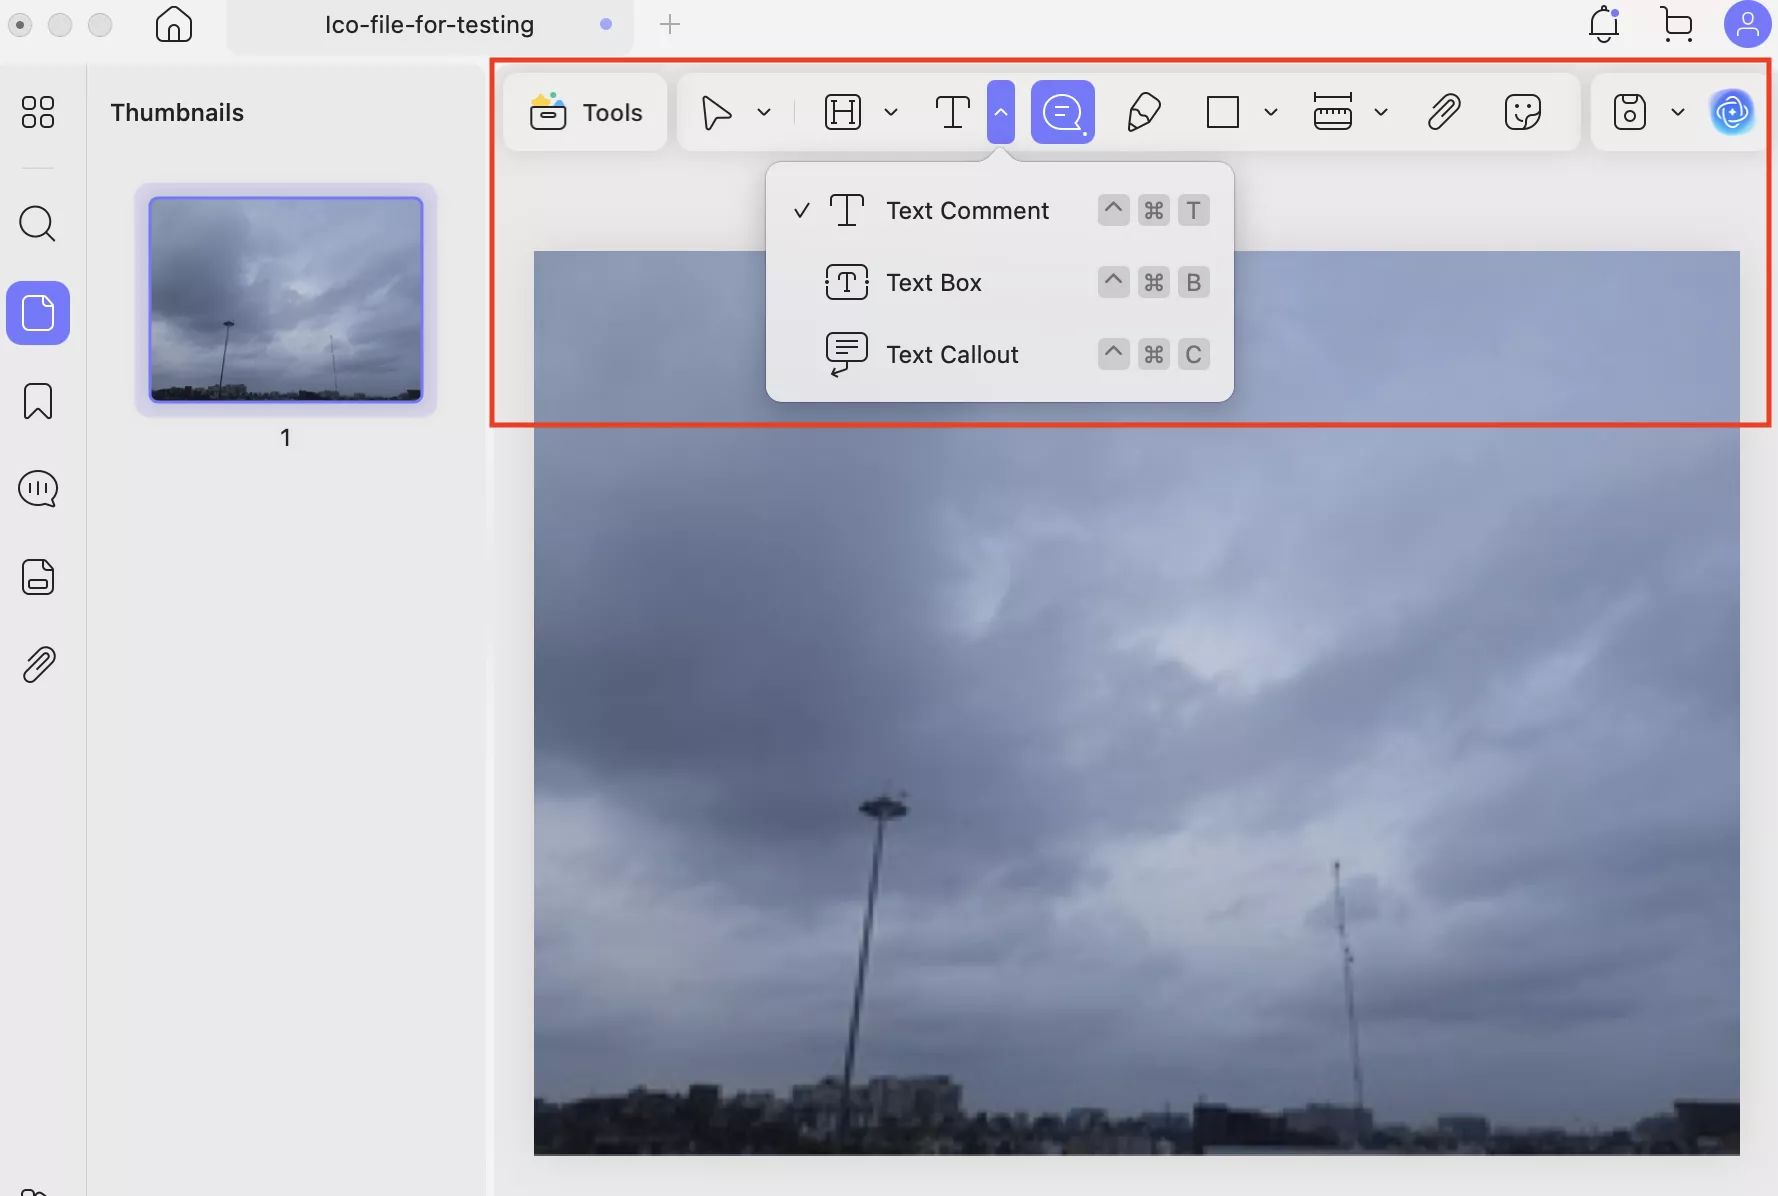Select the rectangle shape tool
The height and width of the screenshot is (1196, 1778).
coord(1222,112)
